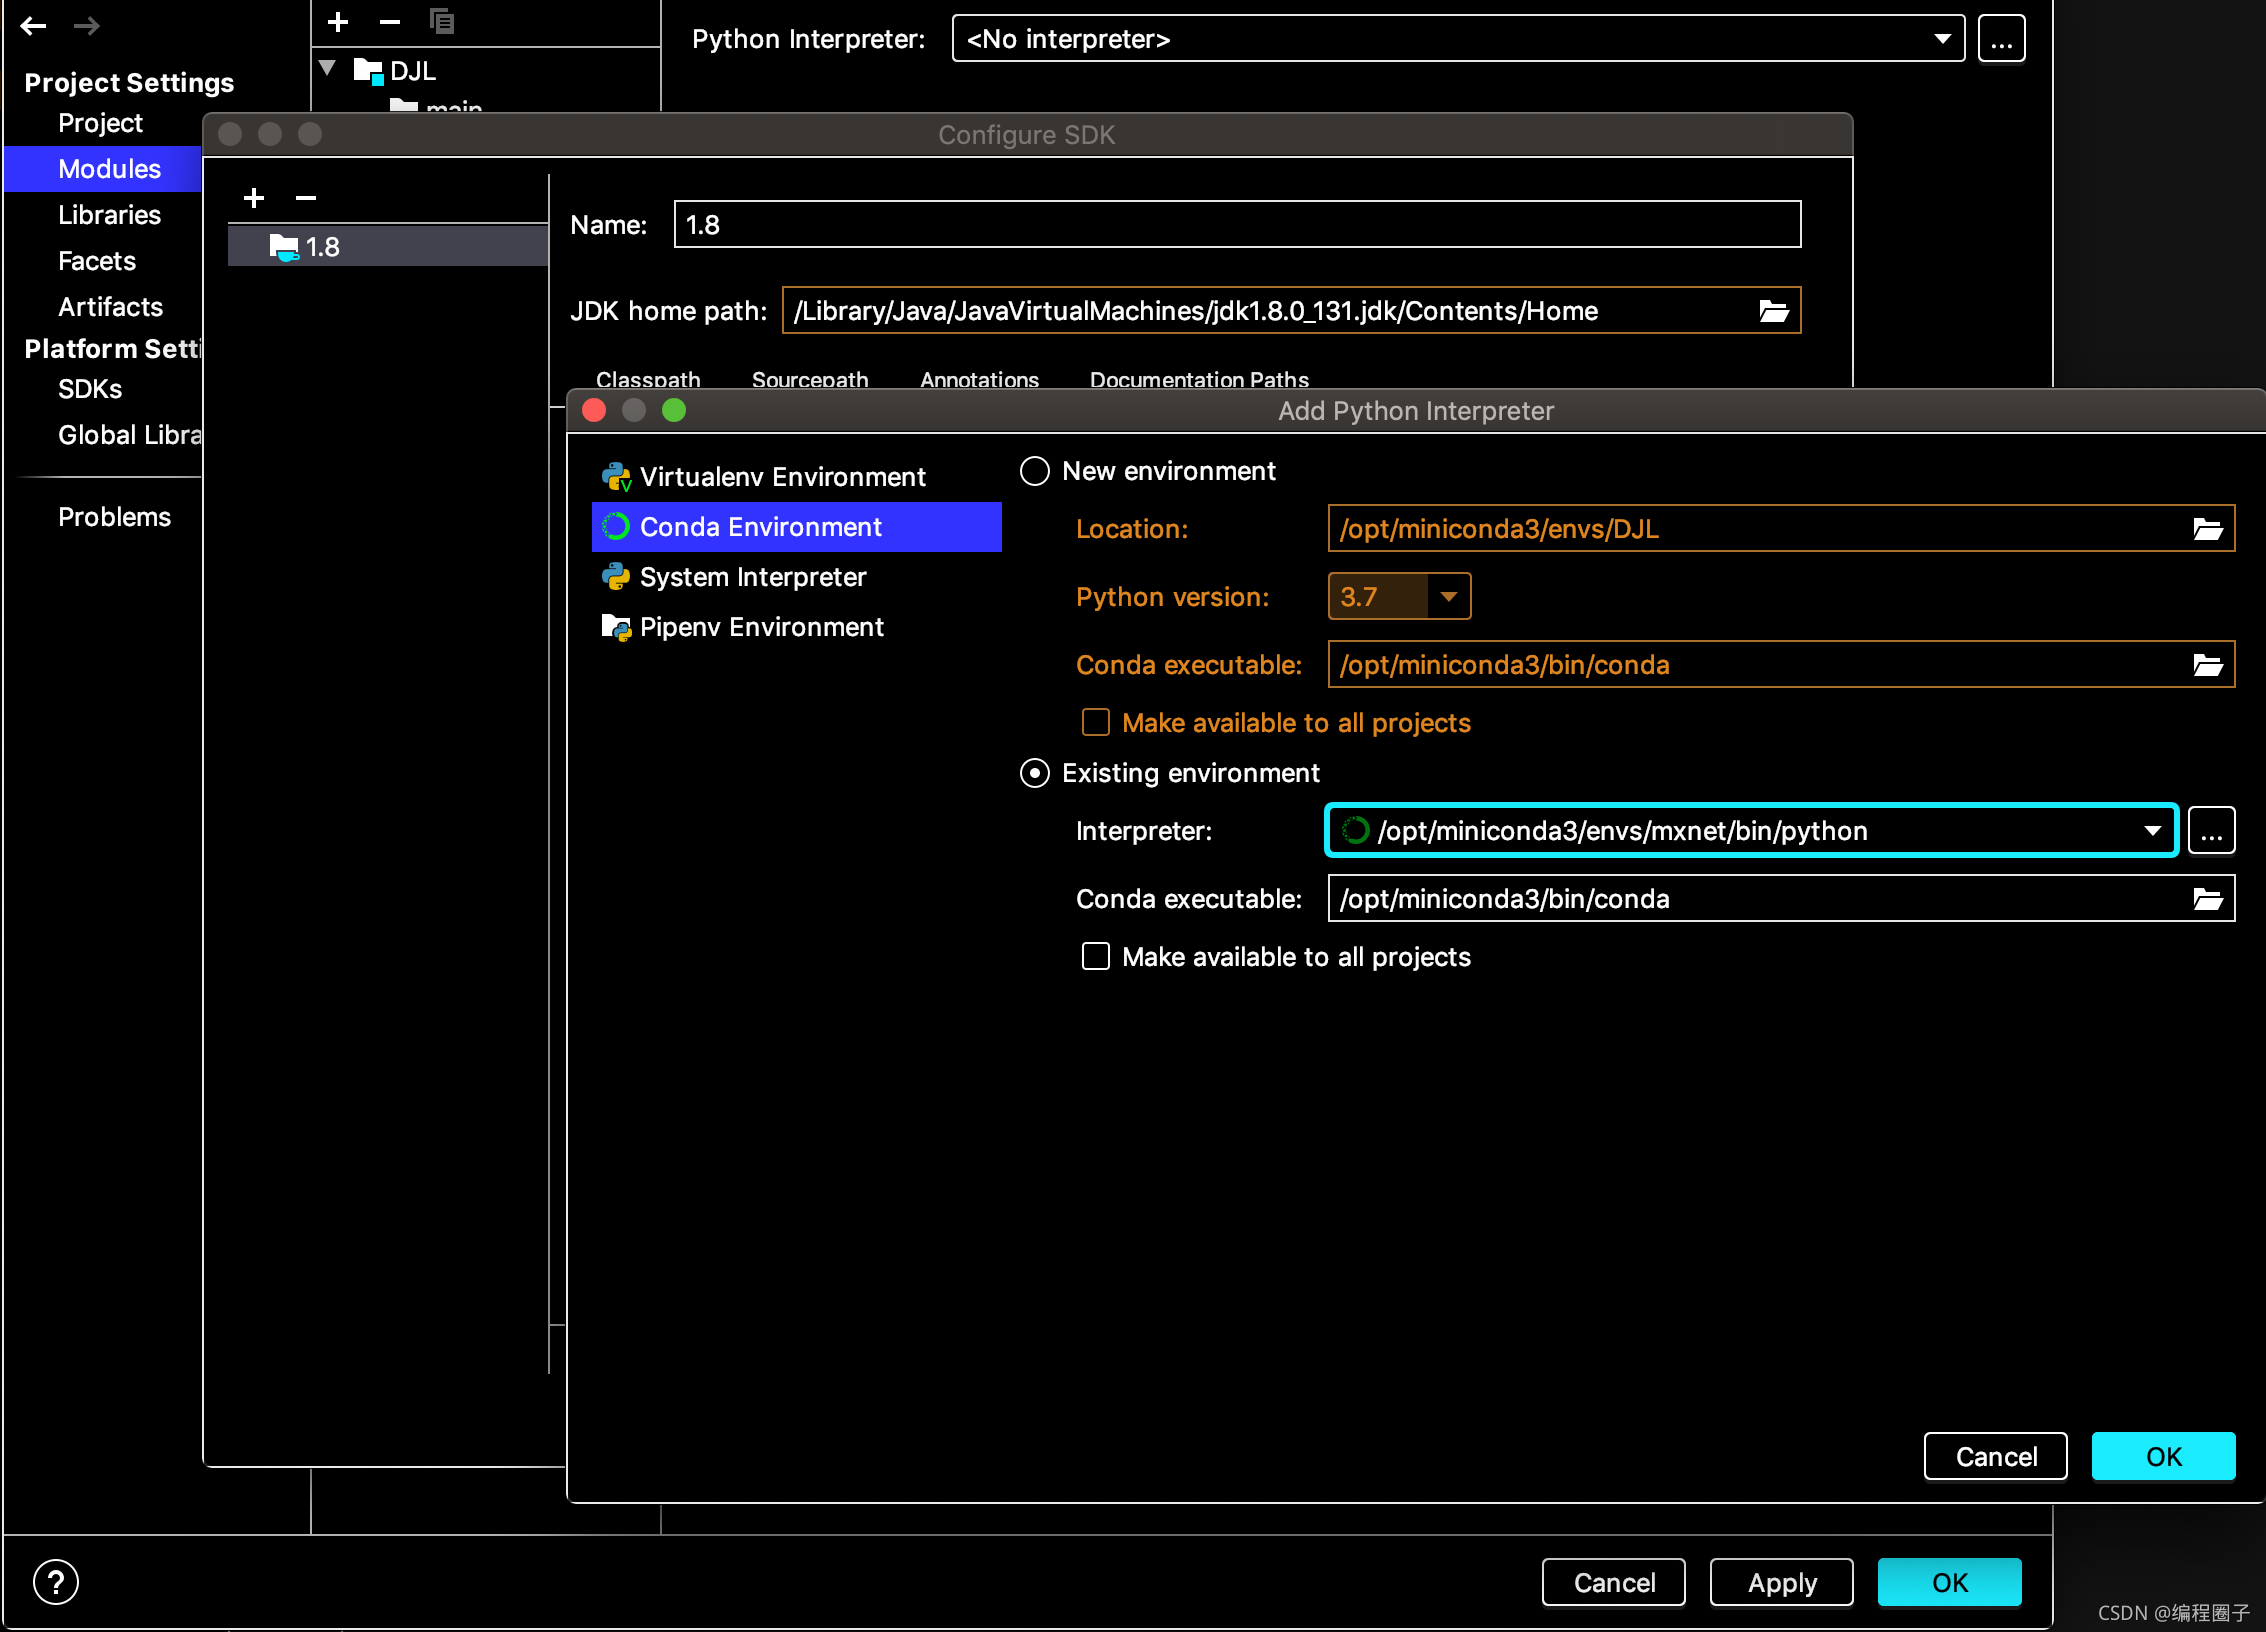The width and height of the screenshot is (2266, 1632).
Task: Select the Existing environment radio button
Action: click(x=1035, y=773)
